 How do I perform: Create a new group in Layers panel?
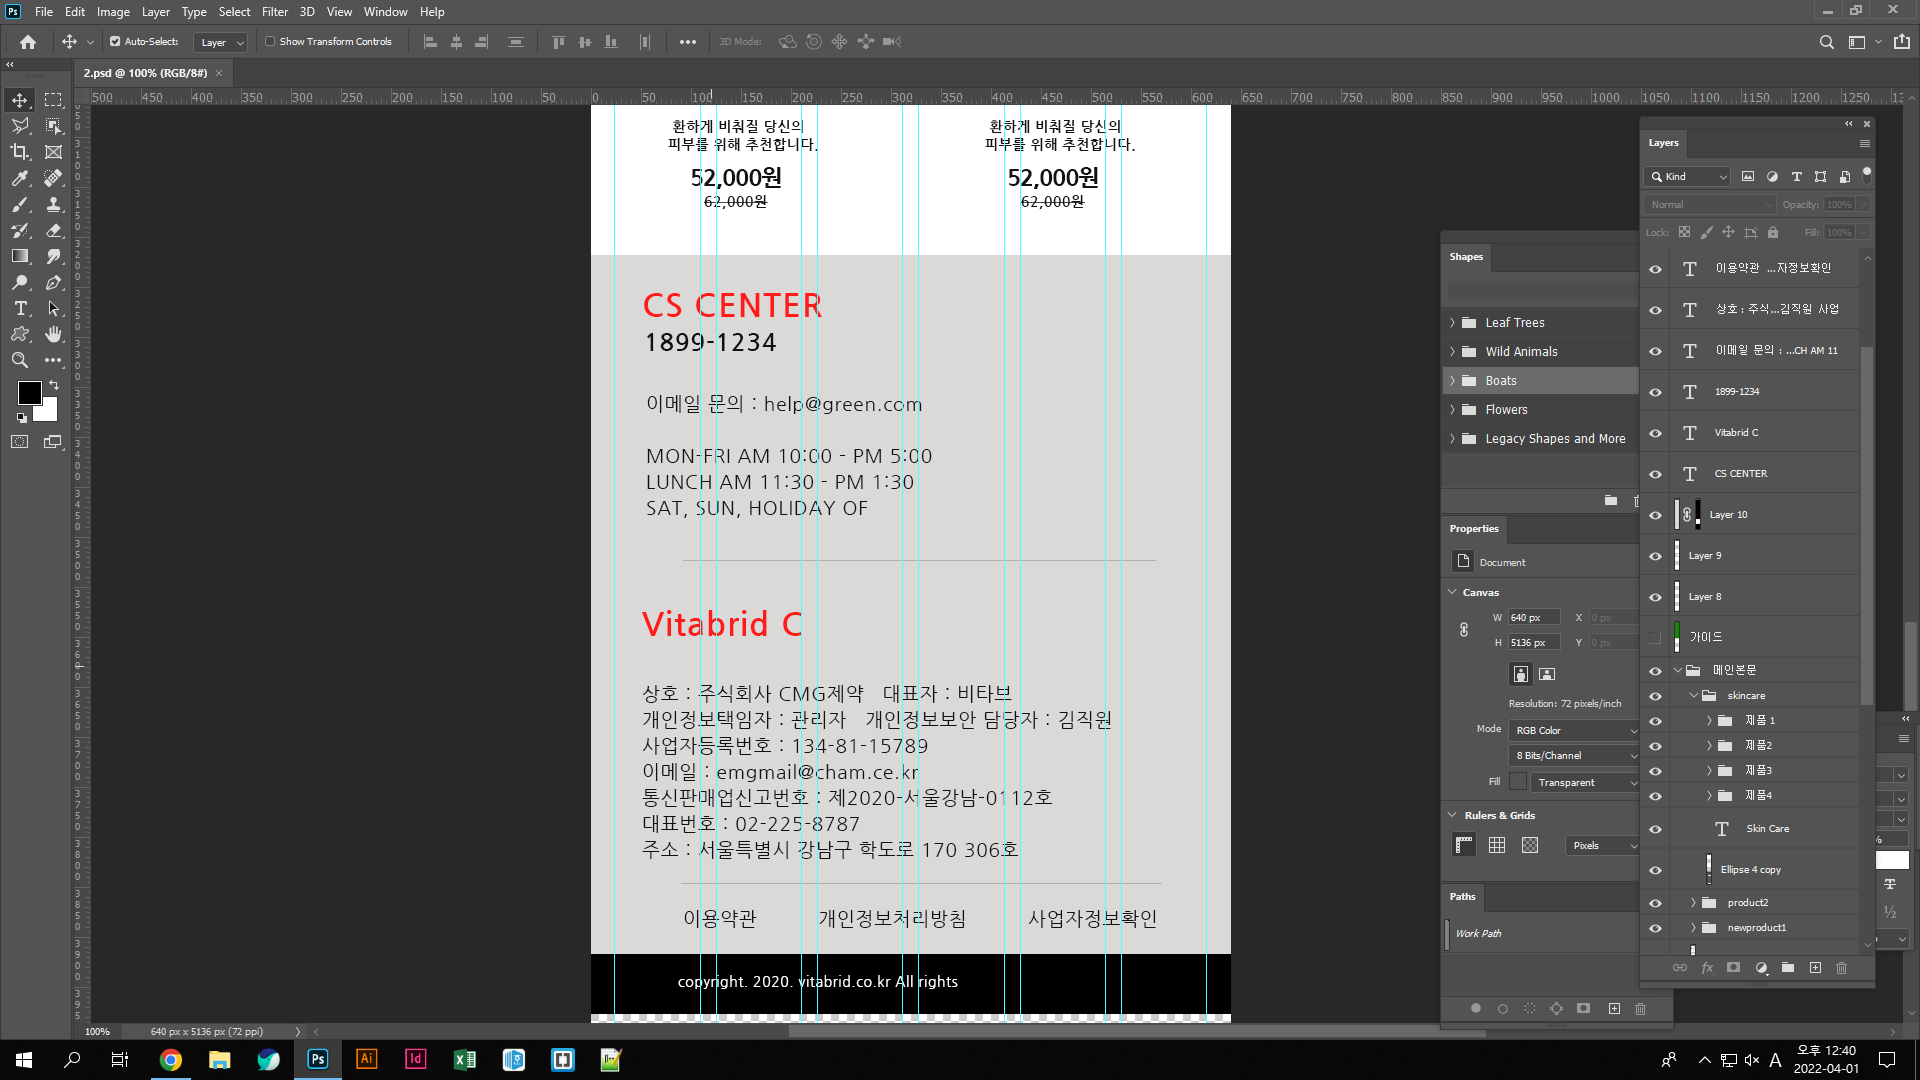point(1788,968)
